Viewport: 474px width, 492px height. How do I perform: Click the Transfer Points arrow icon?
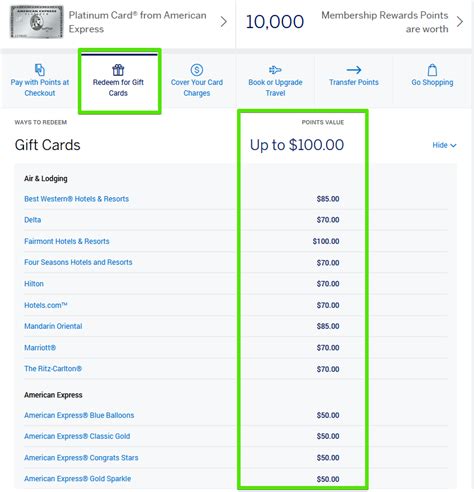[x=354, y=70]
